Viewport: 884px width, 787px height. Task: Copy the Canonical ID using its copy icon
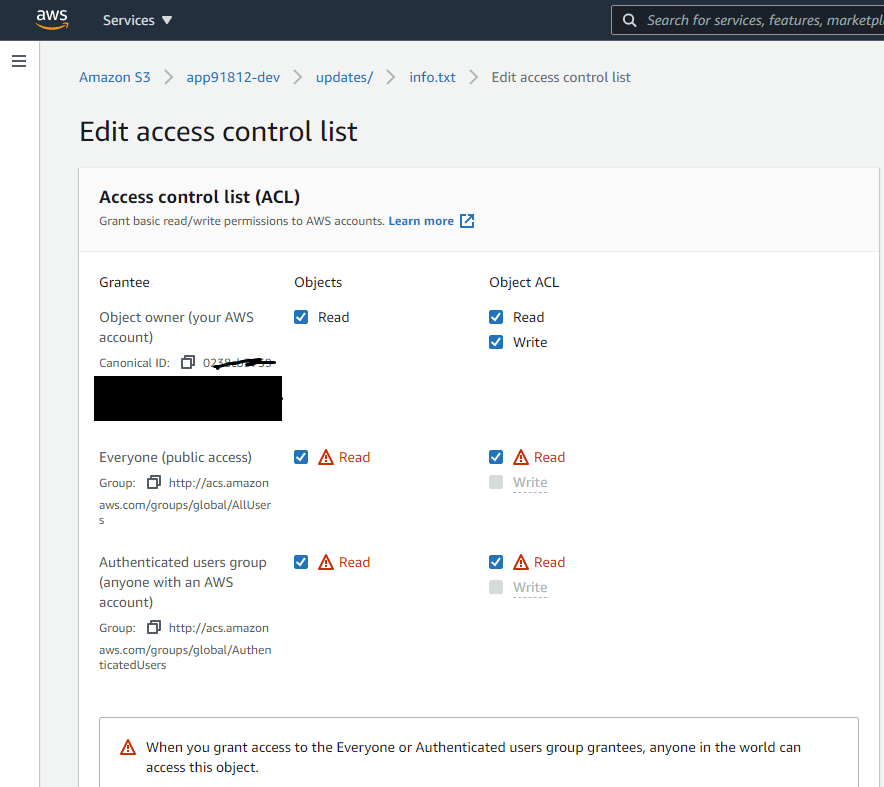[189, 362]
